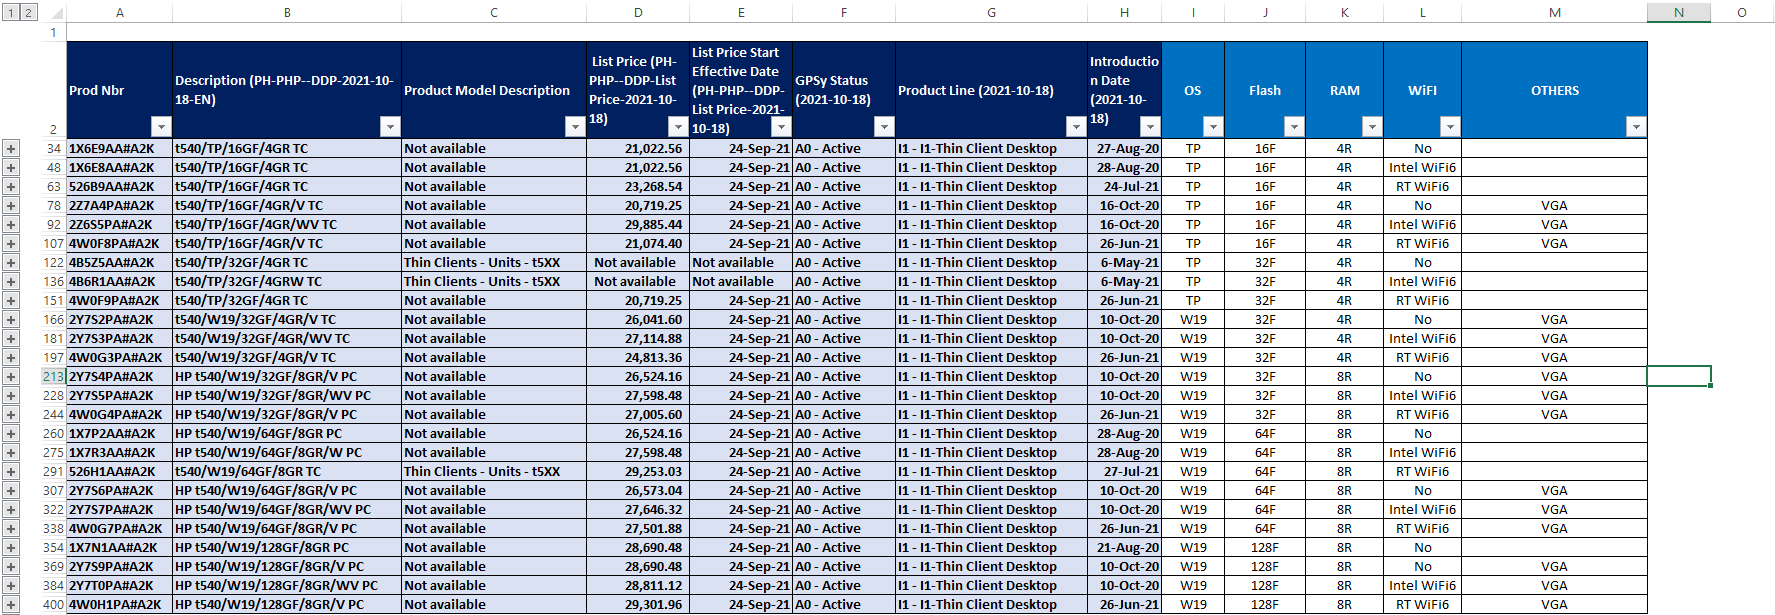1775x615 pixels.
Task: Expand the group at row 244
Action: [x=11, y=415]
